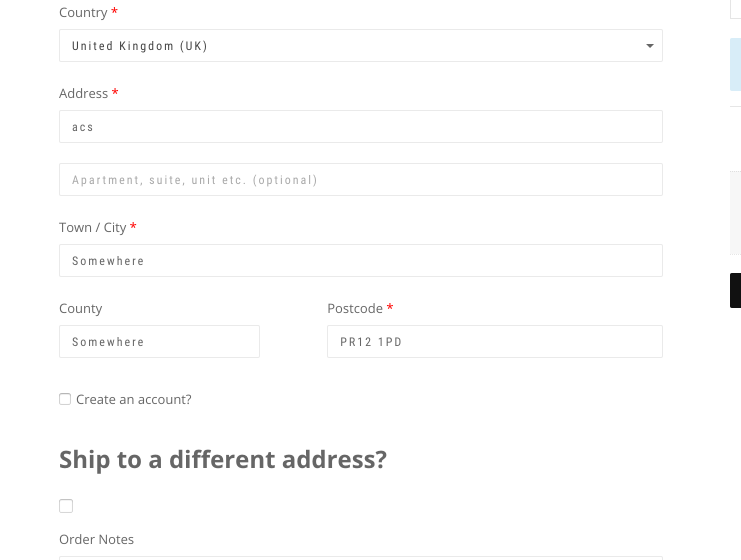
Task: Click the caret arrow in Country selector
Action: (650, 46)
